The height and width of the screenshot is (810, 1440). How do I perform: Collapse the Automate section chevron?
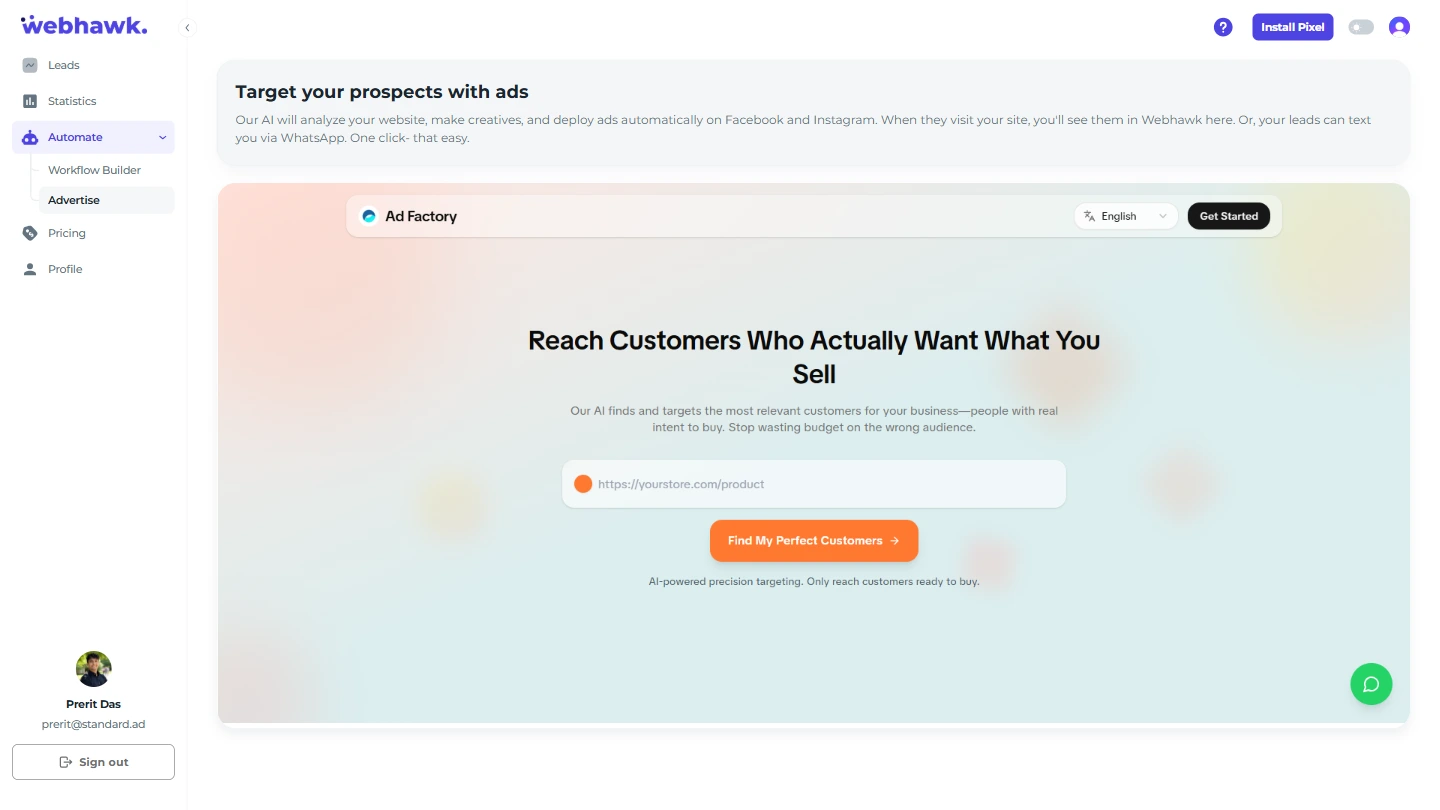pos(162,137)
